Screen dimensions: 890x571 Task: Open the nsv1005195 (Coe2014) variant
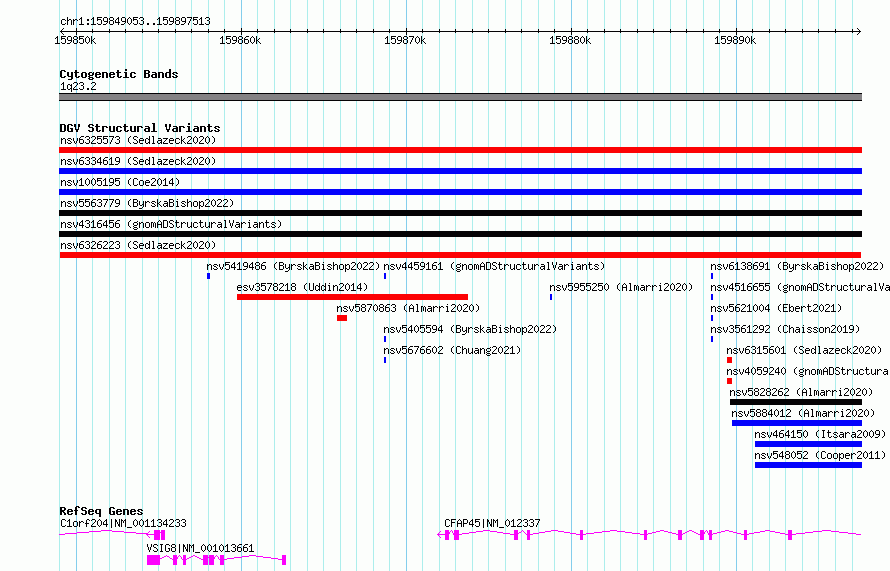point(120,182)
